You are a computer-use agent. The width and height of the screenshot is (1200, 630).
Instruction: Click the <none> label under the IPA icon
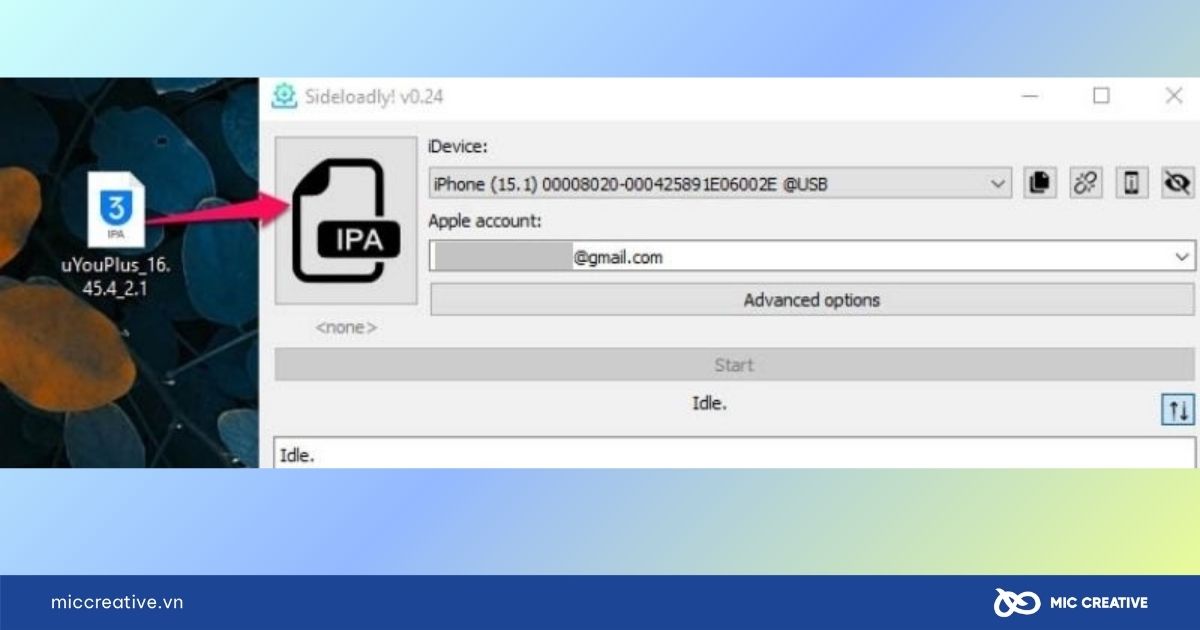tap(345, 327)
